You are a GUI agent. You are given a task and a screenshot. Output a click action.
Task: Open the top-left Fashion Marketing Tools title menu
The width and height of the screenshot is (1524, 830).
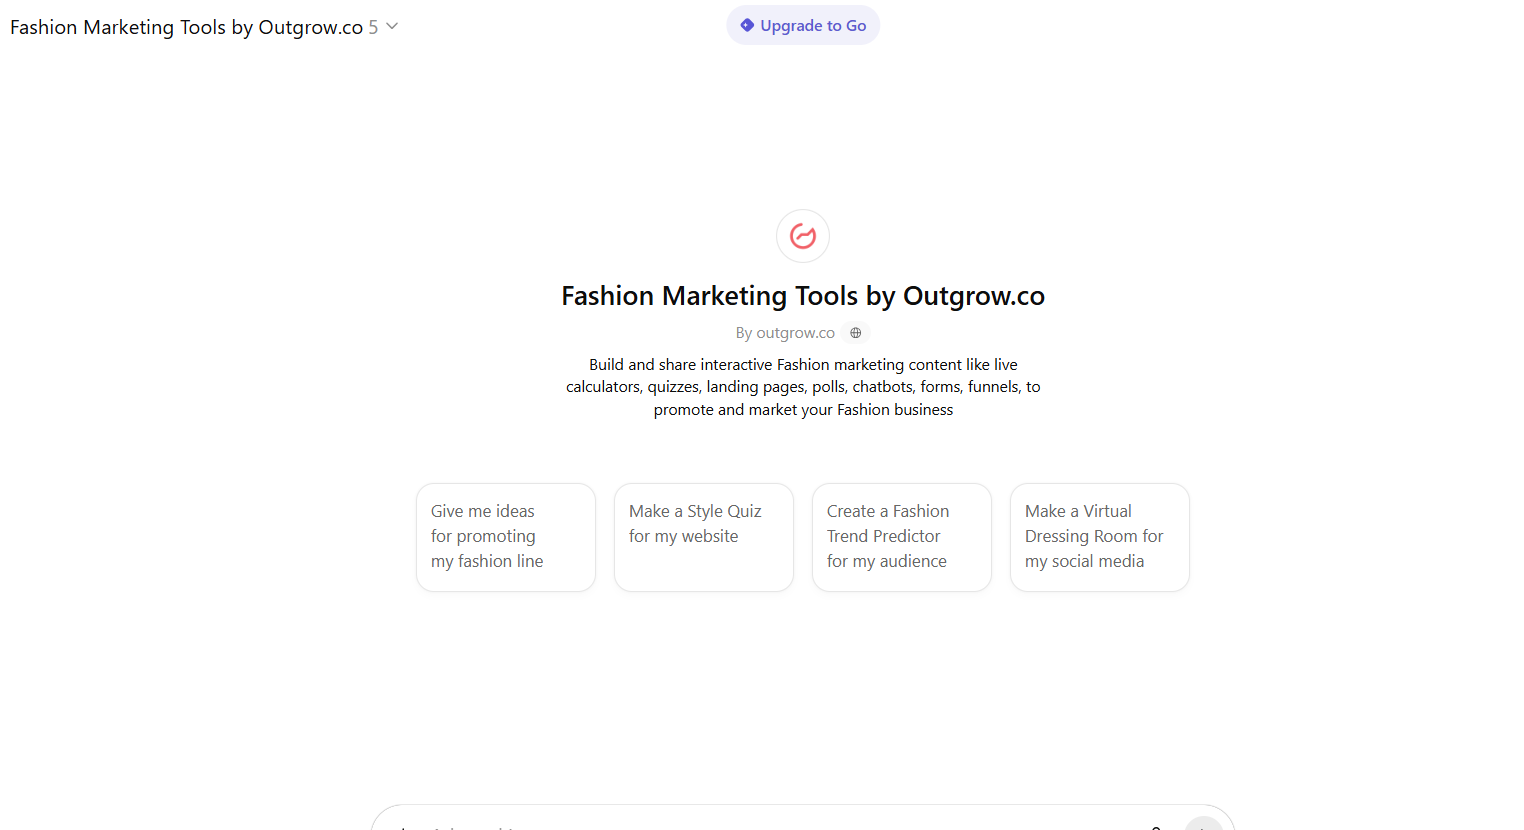(x=186, y=27)
